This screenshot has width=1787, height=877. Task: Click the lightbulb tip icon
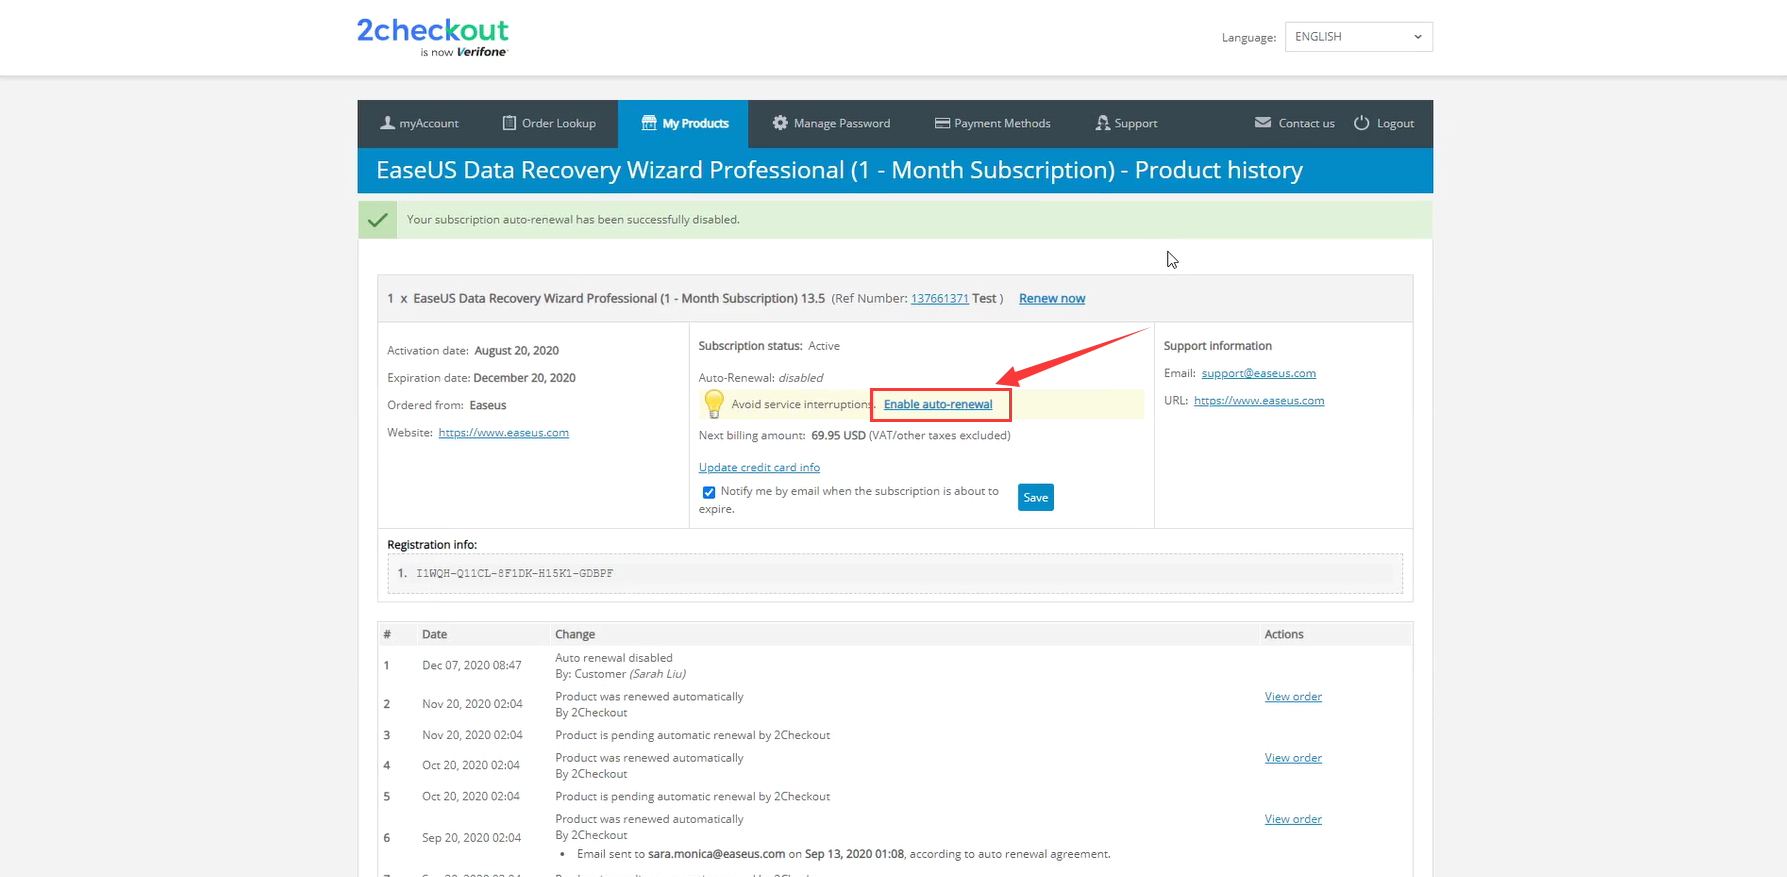point(713,404)
